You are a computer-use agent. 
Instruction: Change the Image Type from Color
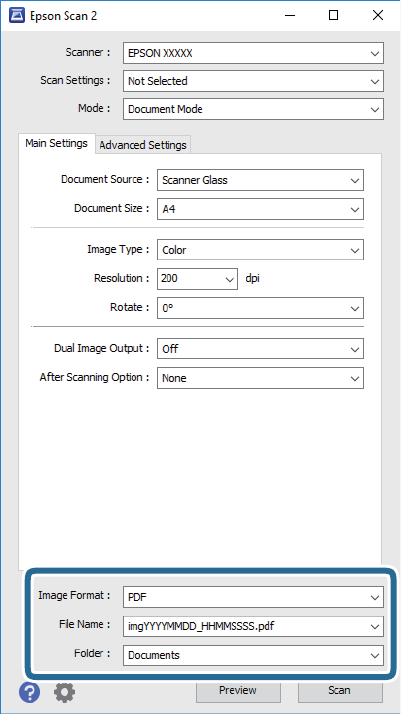pyautogui.click(x=260, y=250)
